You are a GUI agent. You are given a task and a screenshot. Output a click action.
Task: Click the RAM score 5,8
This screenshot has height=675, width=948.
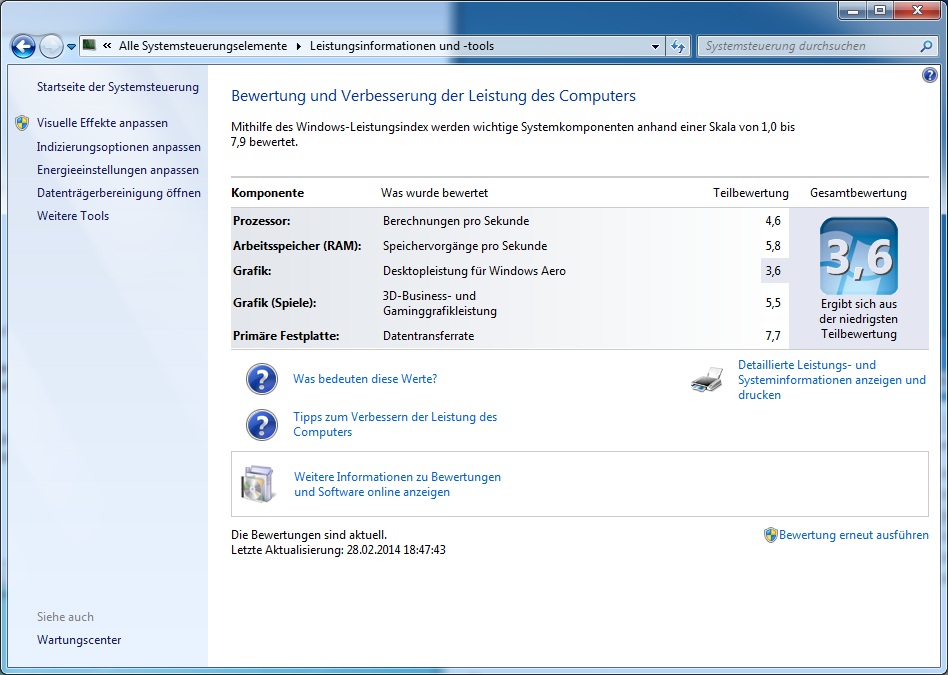[773, 246]
